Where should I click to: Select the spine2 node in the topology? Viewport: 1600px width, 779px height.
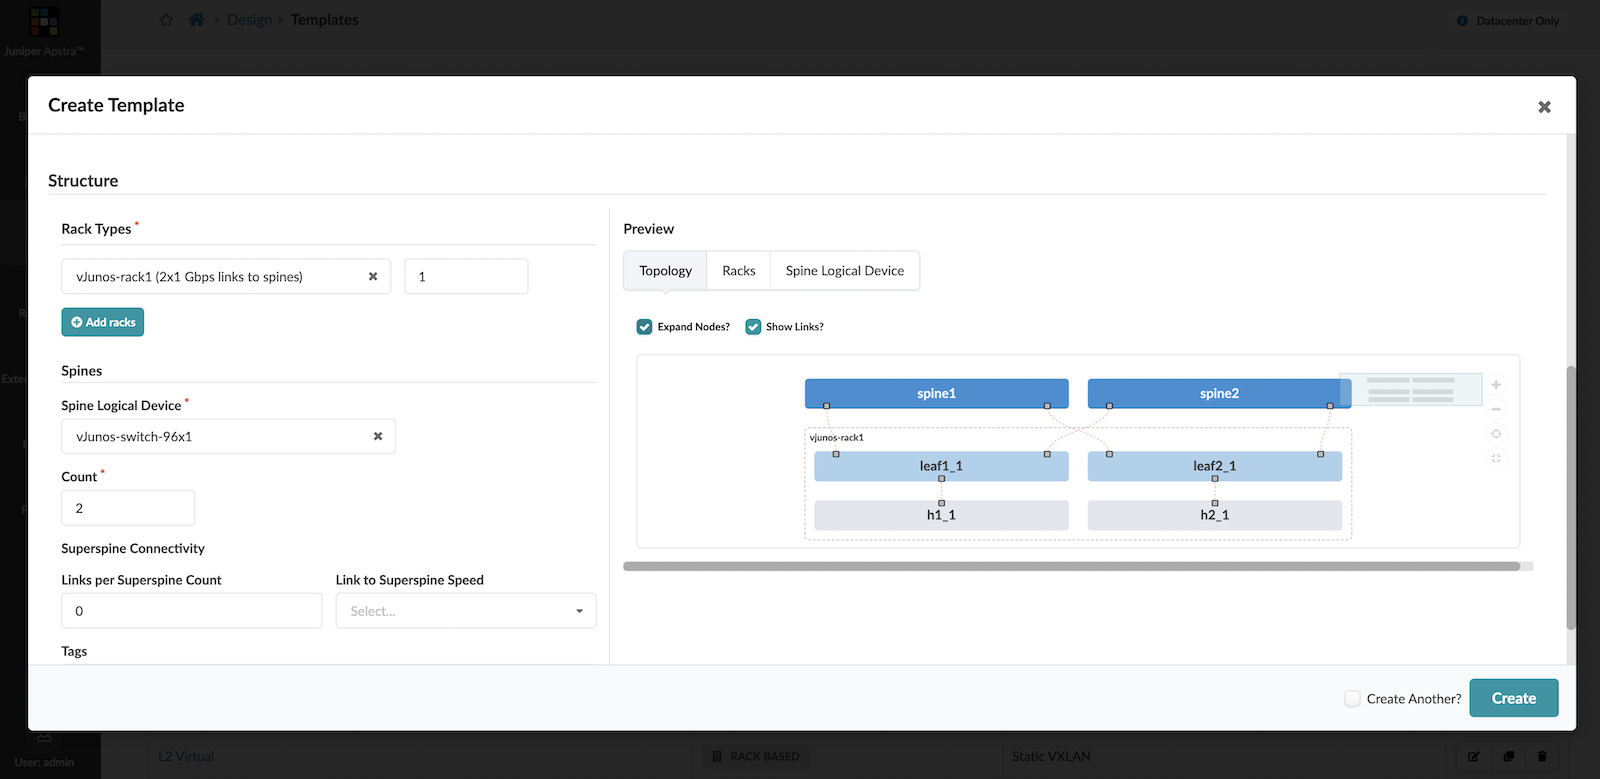(x=1219, y=394)
